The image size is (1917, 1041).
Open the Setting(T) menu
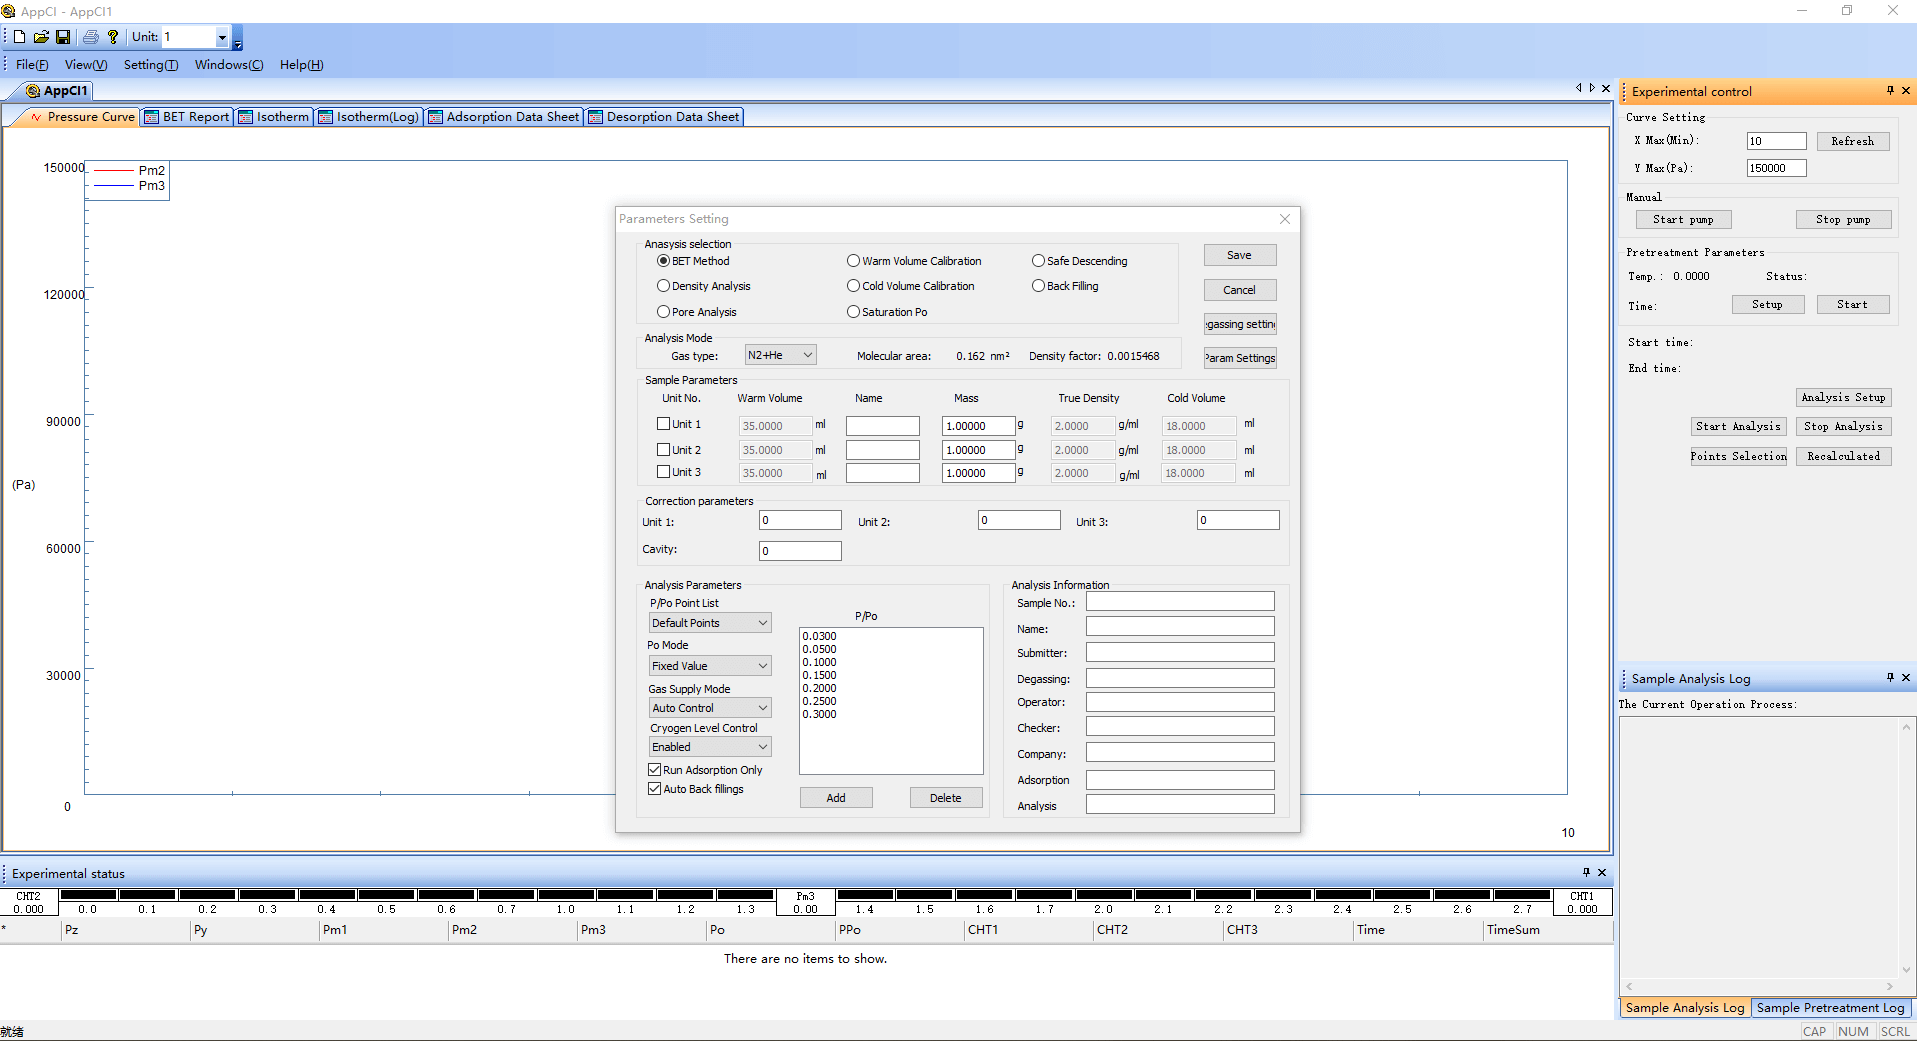[150, 65]
